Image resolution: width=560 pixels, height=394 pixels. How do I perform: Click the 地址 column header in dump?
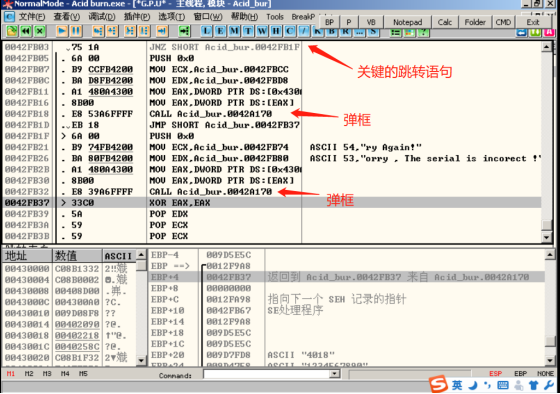(27, 256)
